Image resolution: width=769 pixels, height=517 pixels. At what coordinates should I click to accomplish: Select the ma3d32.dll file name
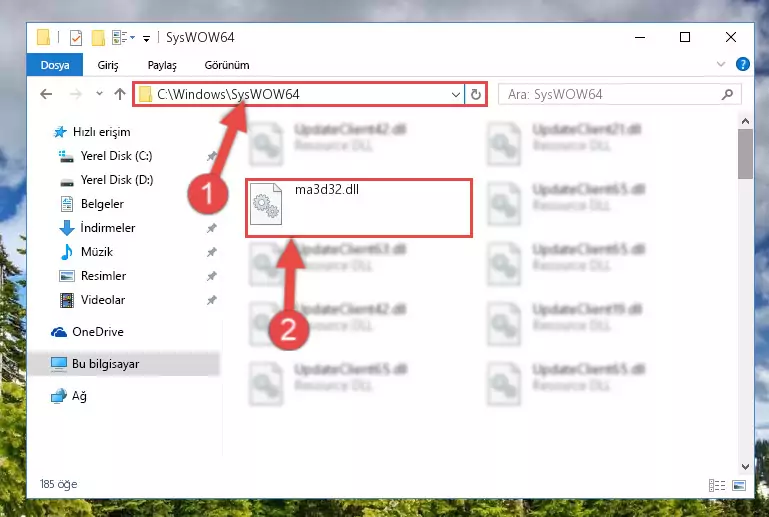tap(327, 190)
